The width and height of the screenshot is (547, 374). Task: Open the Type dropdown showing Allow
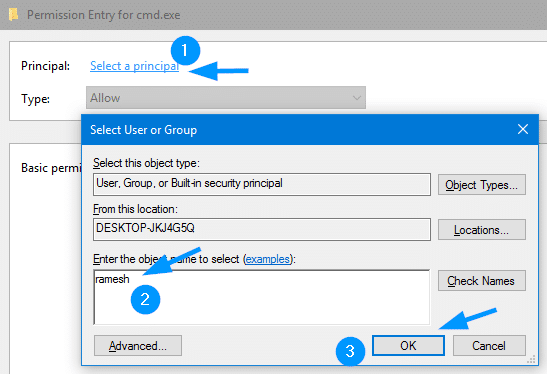pos(226,98)
